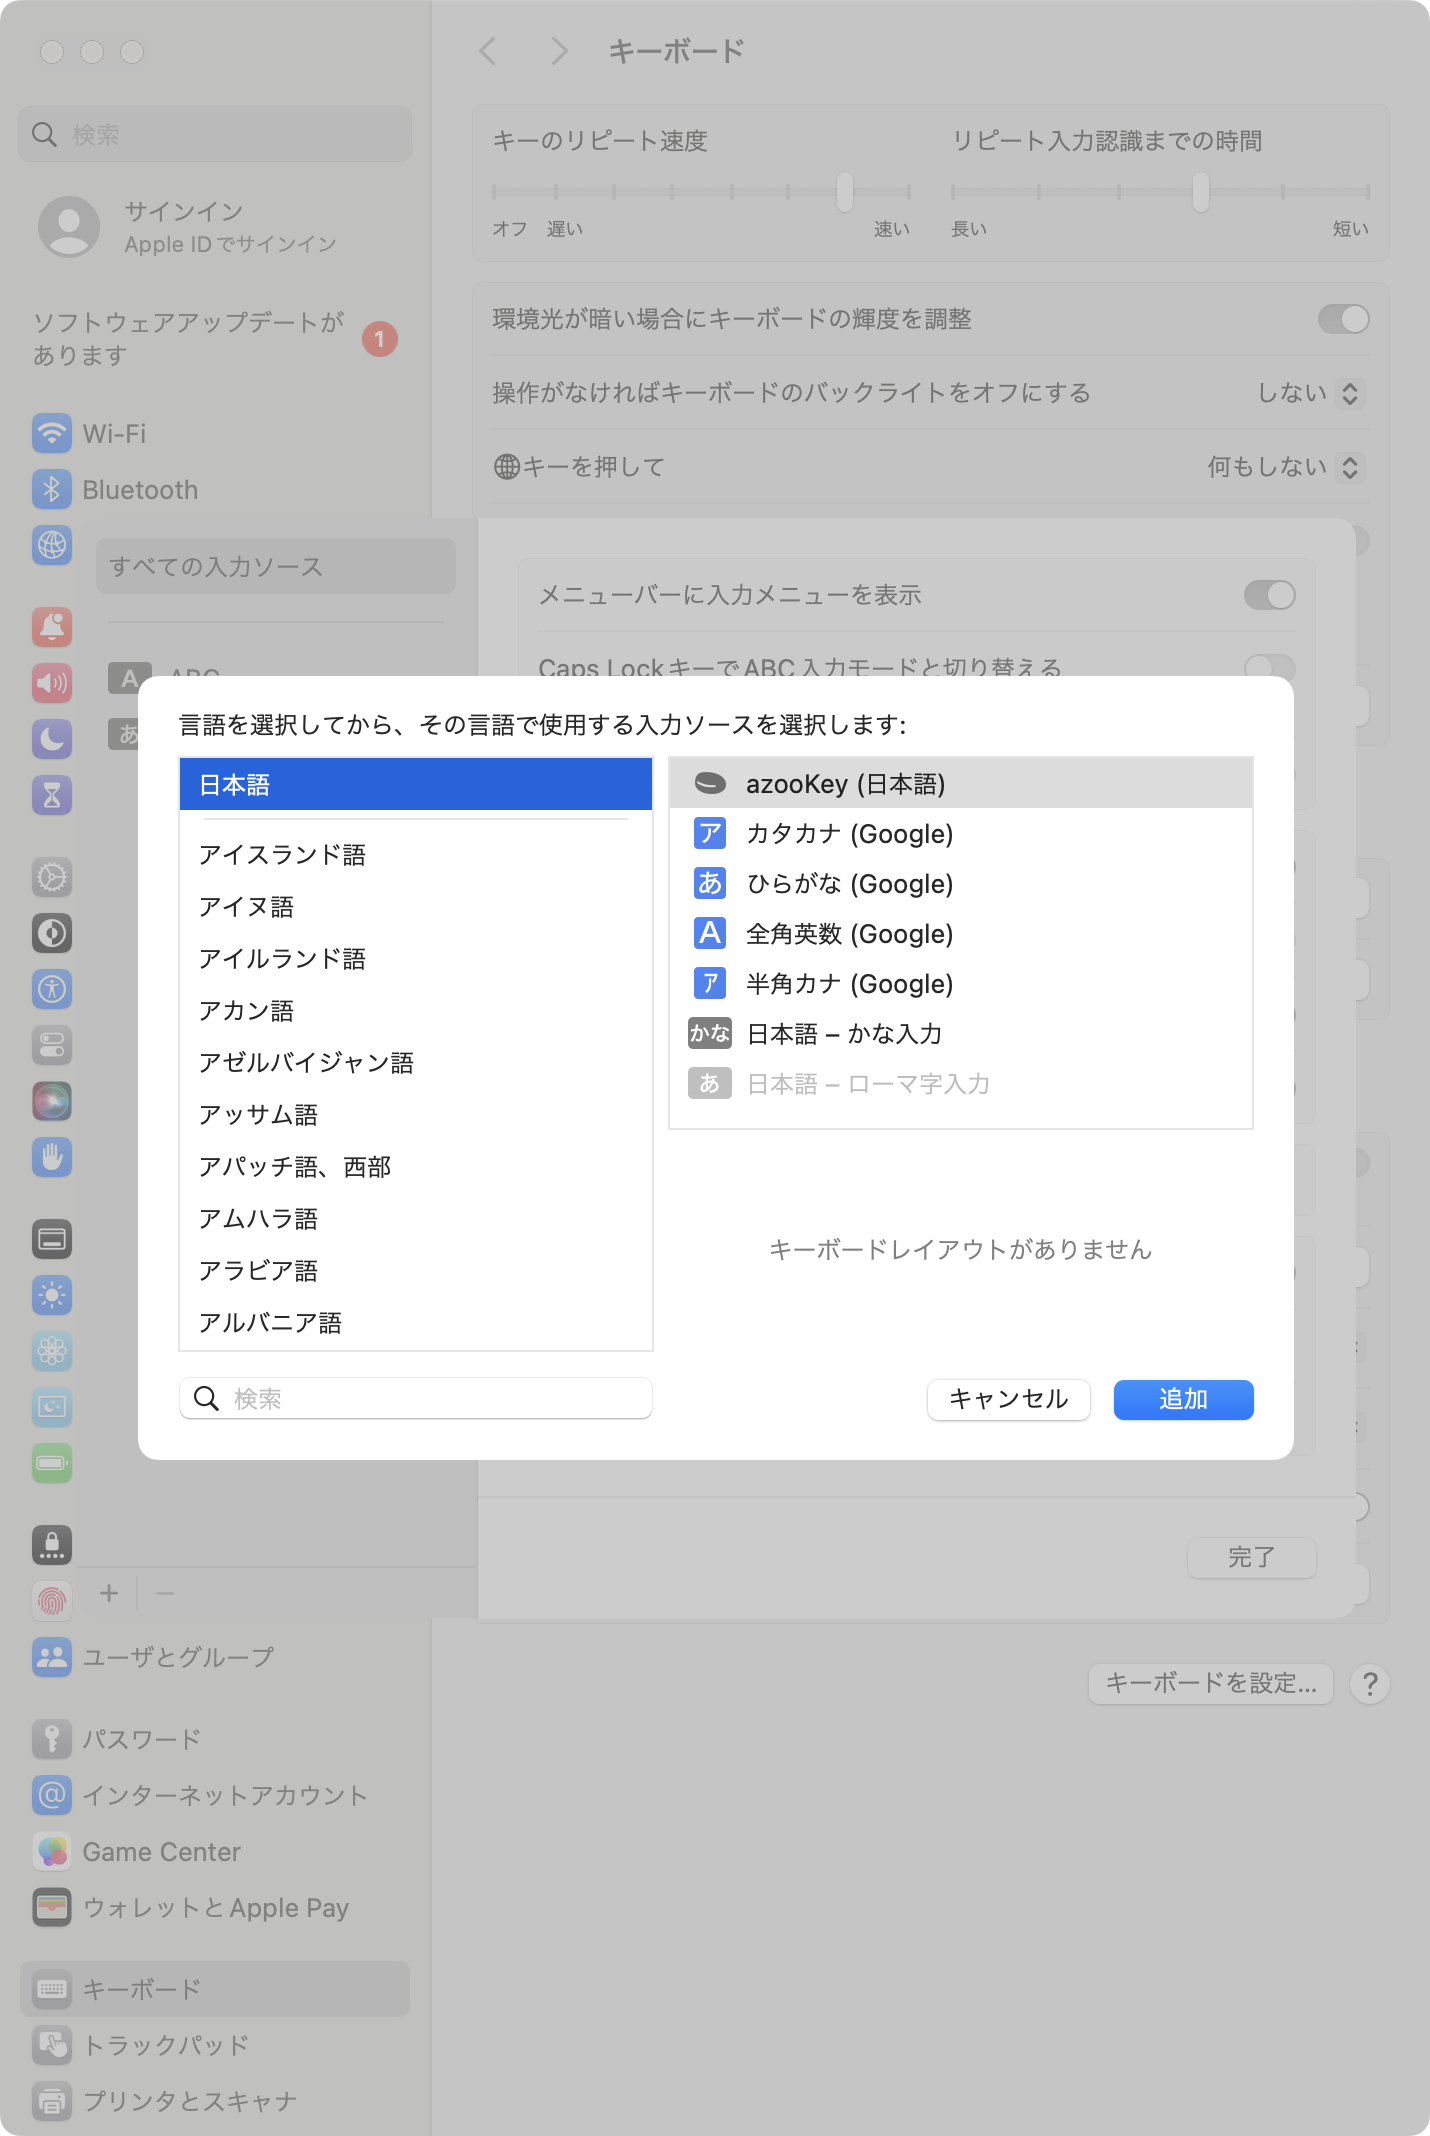The image size is (1430, 2136).
Task: Click the 追加 button
Action: (x=1183, y=1399)
